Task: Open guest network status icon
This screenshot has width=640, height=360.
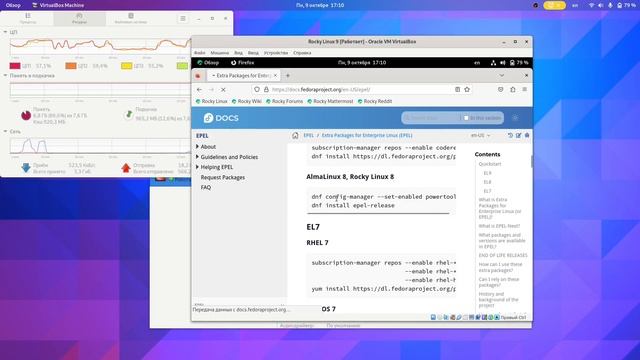Action: click(x=493, y=63)
